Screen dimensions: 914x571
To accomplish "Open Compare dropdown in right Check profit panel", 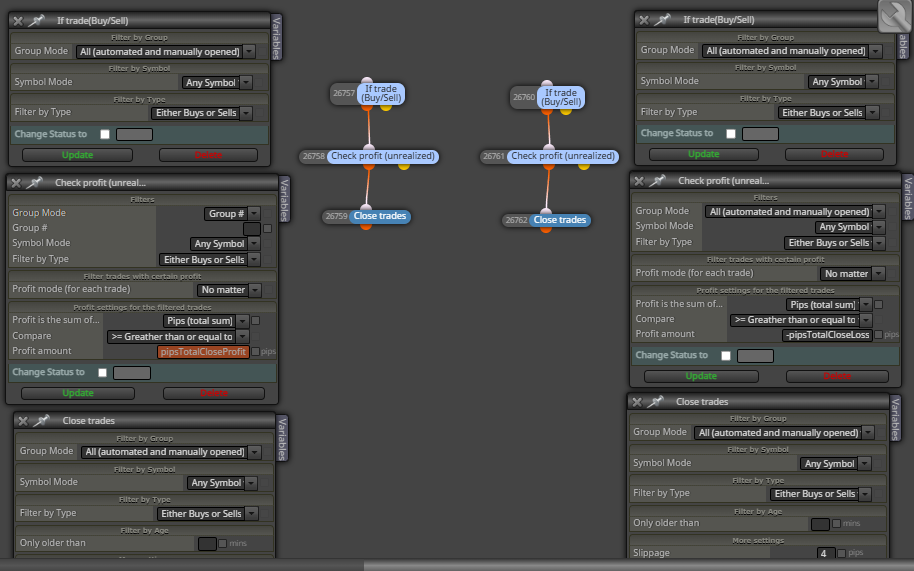I will pos(801,320).
